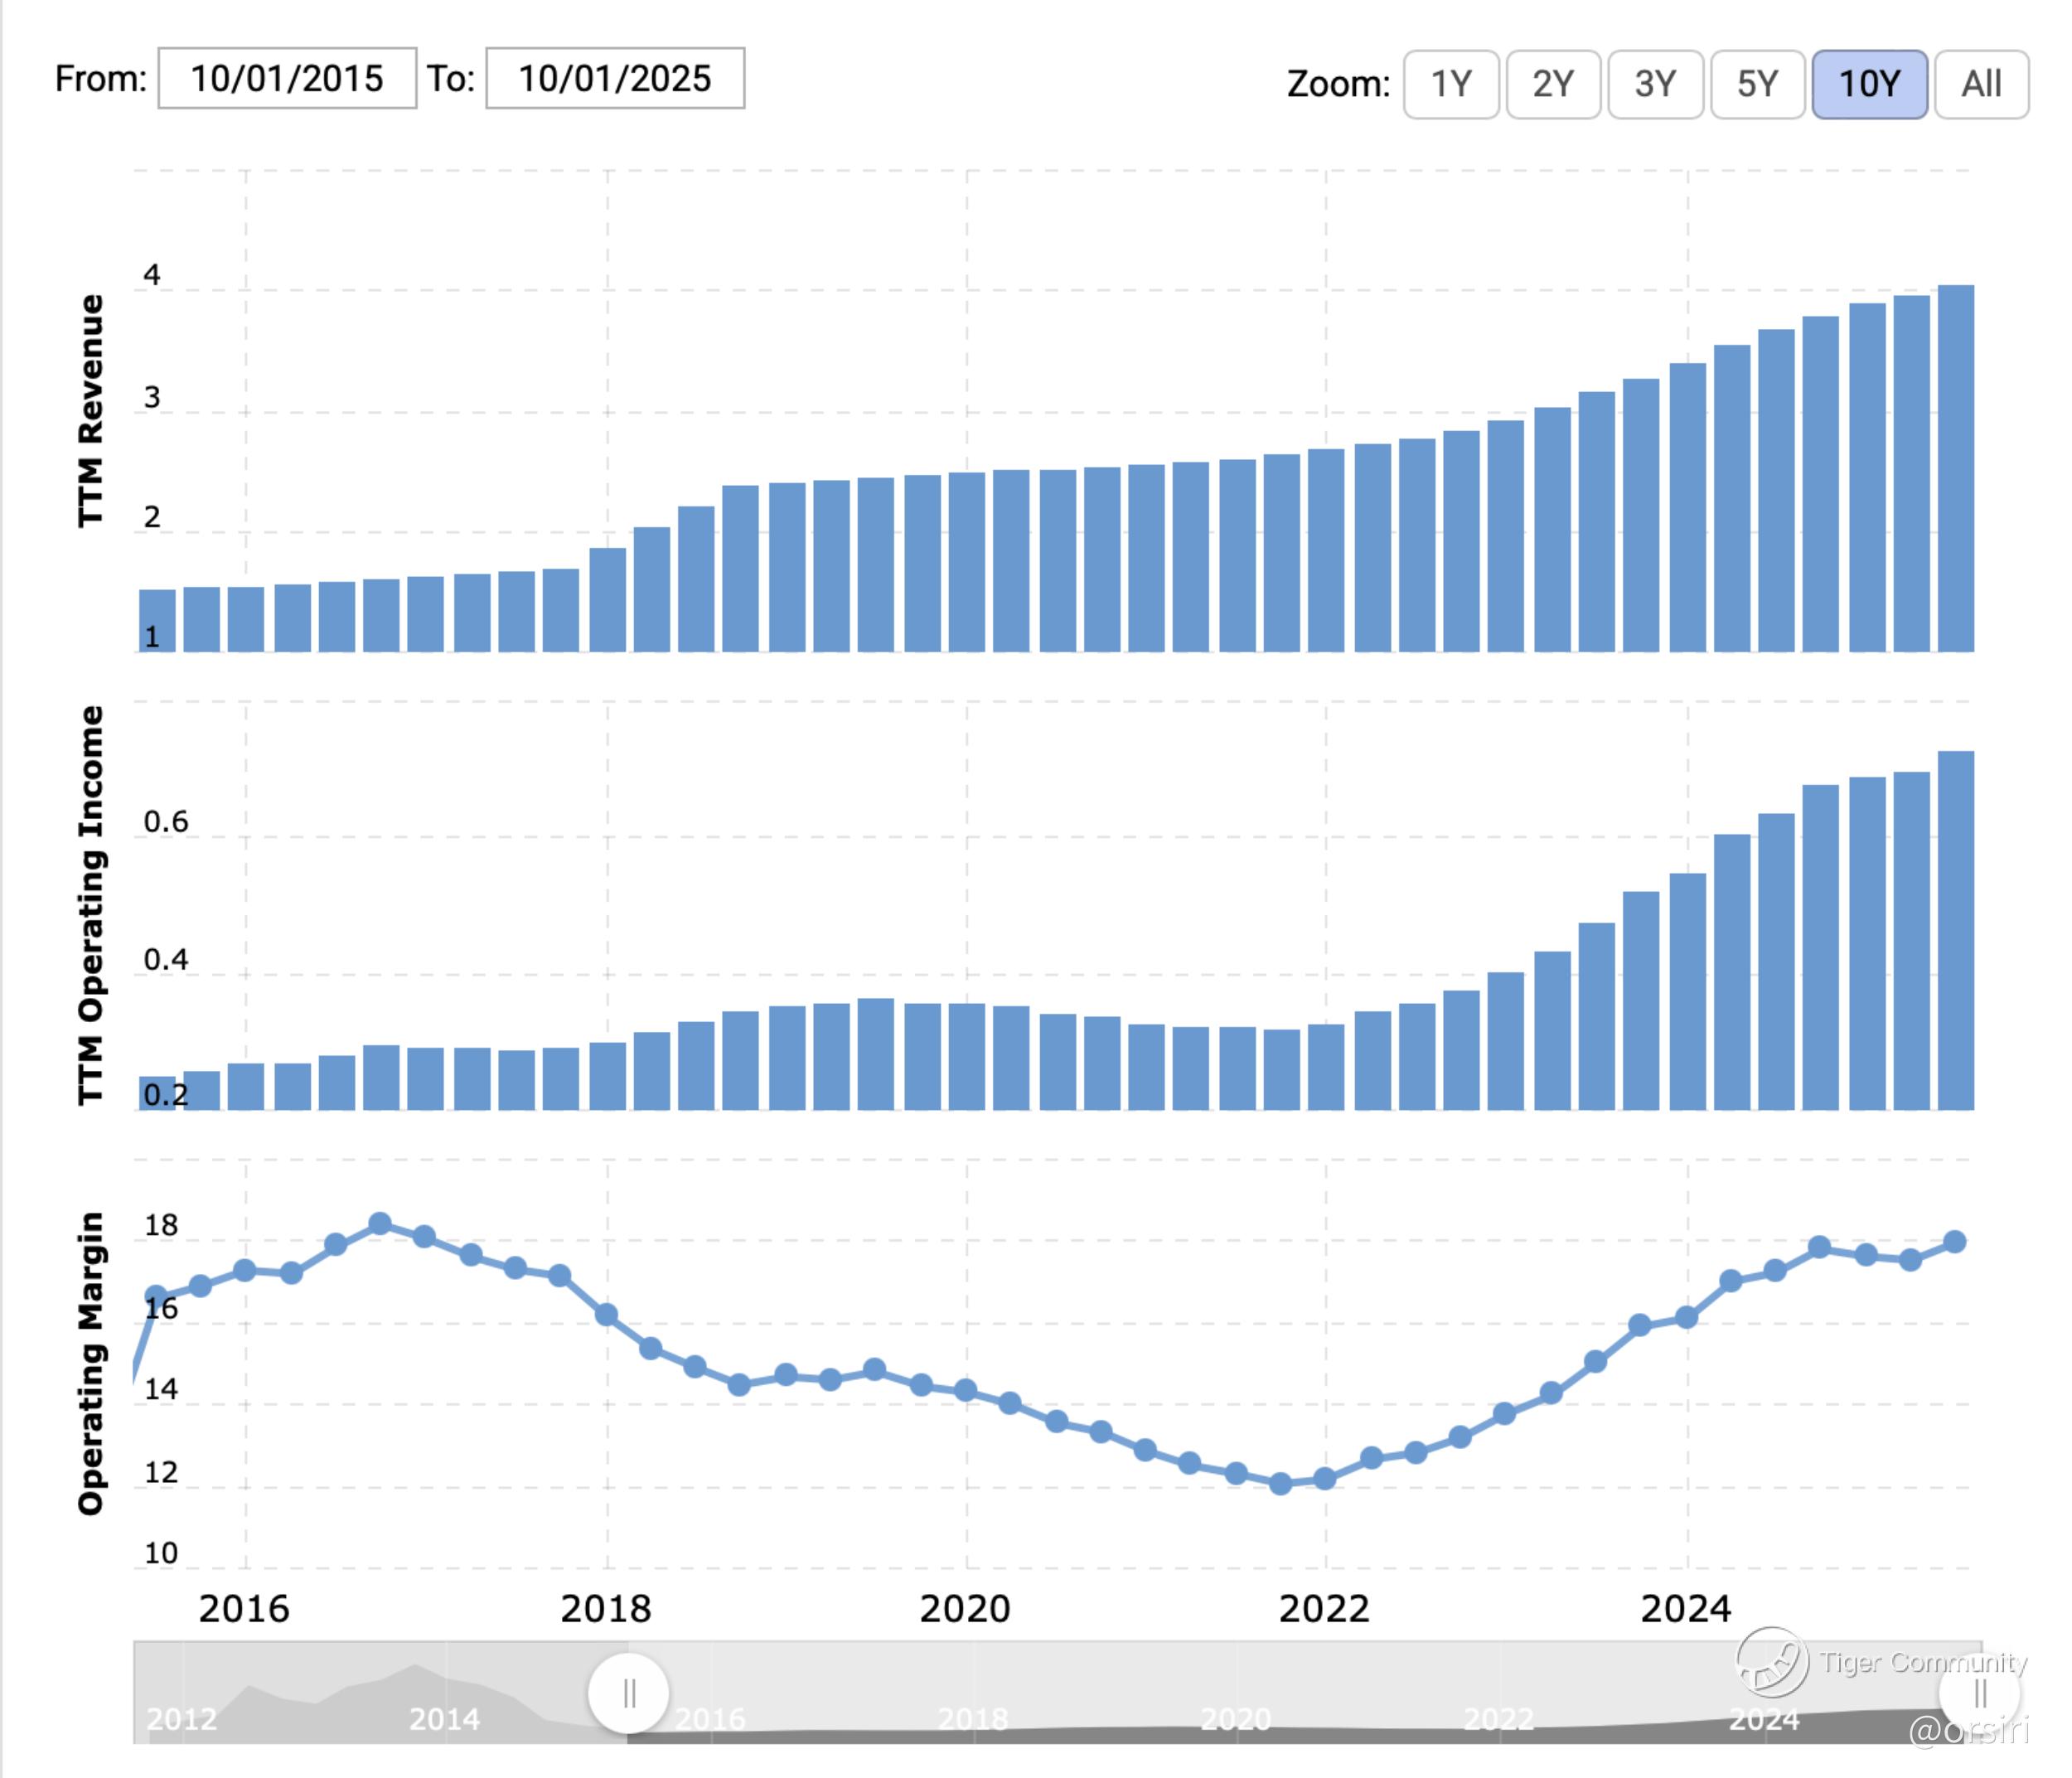2072x1778 pixels.
Task: Select the 1Y zoom button
Action: (x=1450, y=84)
